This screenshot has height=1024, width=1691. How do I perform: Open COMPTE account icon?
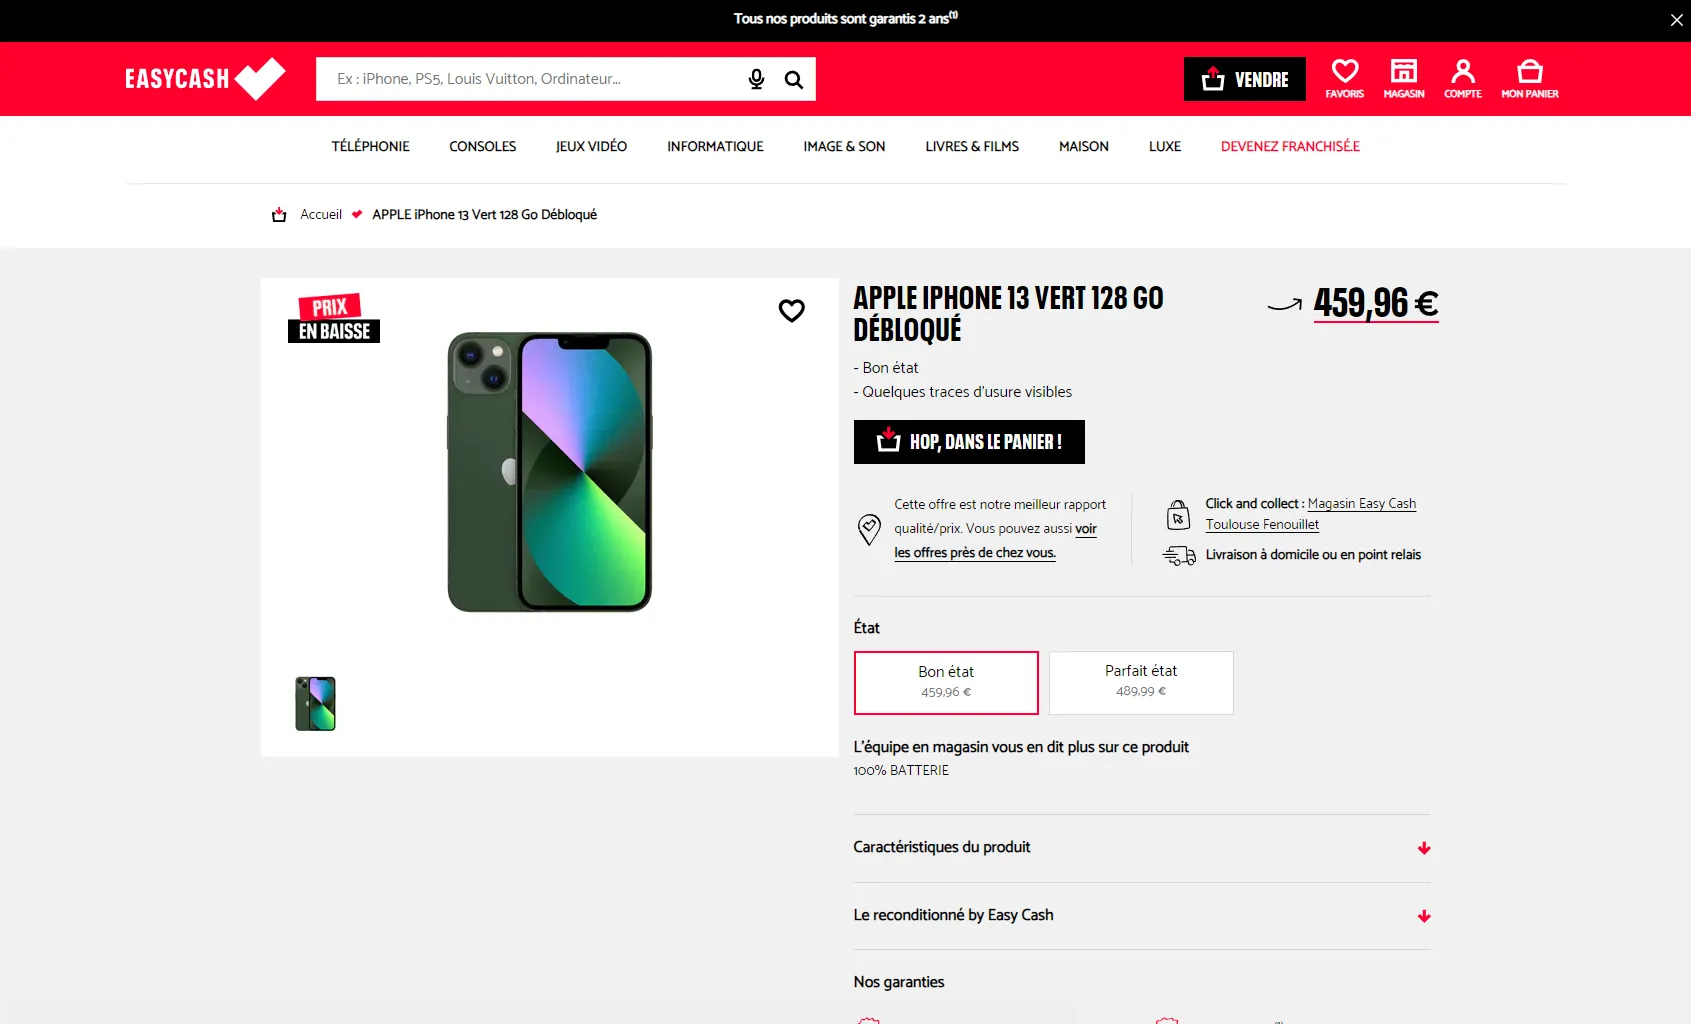(1463, 79)
